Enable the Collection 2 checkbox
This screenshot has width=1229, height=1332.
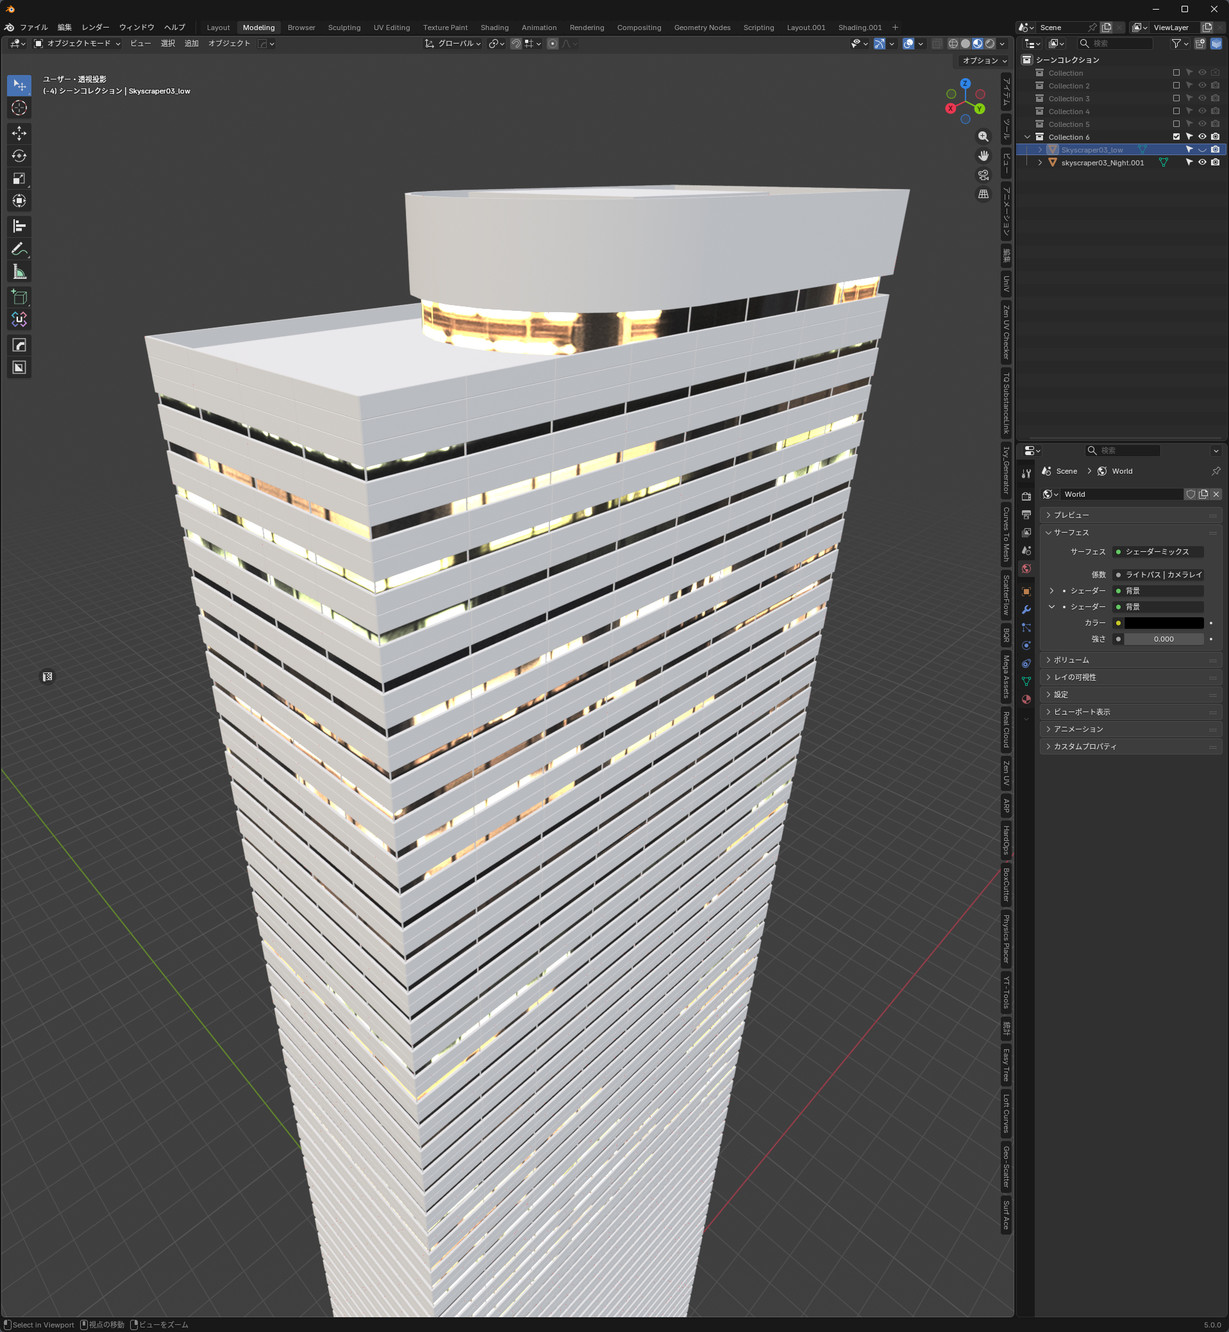pyautogui.click(x=1176, y=86)
